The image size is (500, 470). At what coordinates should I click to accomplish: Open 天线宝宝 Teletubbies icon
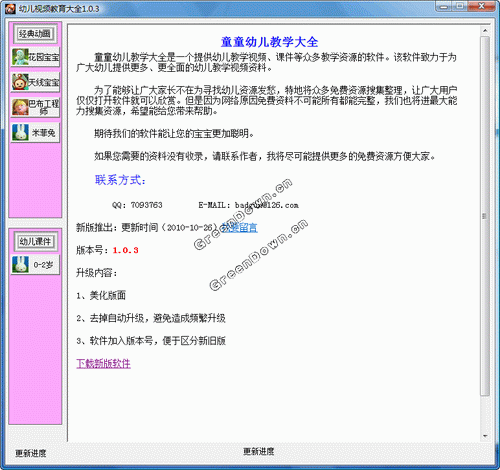point(20,82)
